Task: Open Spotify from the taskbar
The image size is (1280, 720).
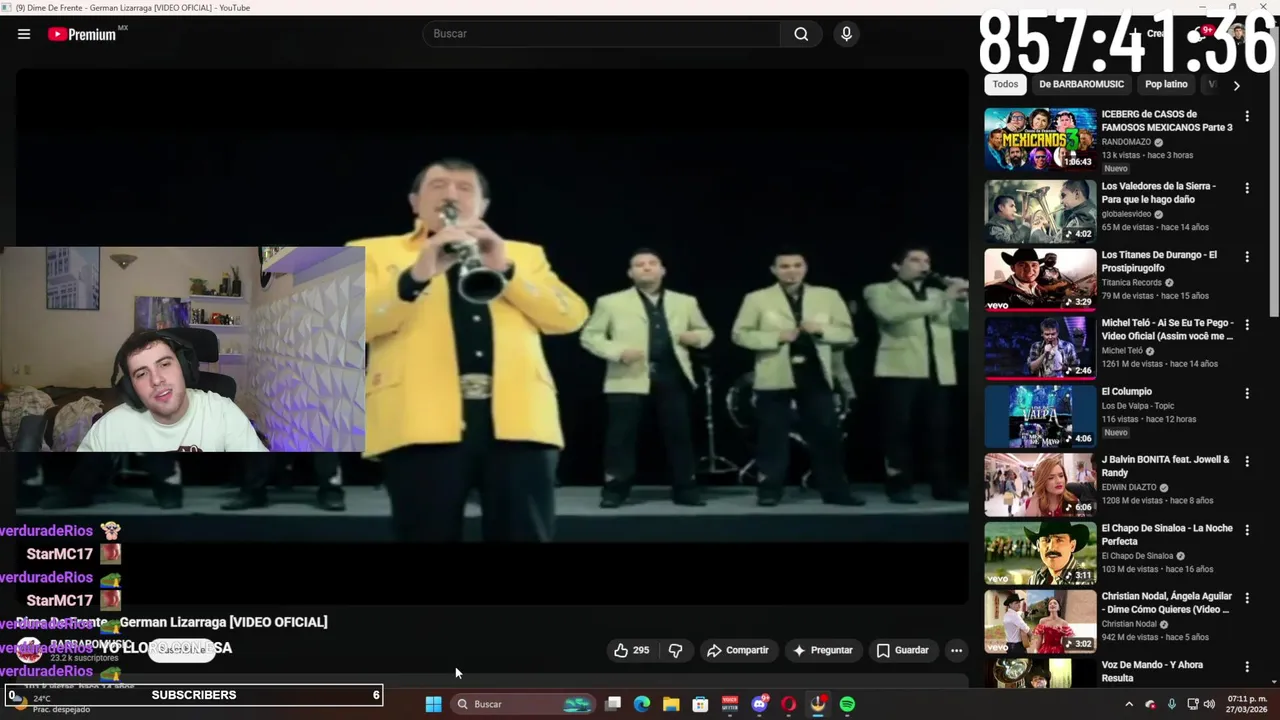Action: pos(847,704)
